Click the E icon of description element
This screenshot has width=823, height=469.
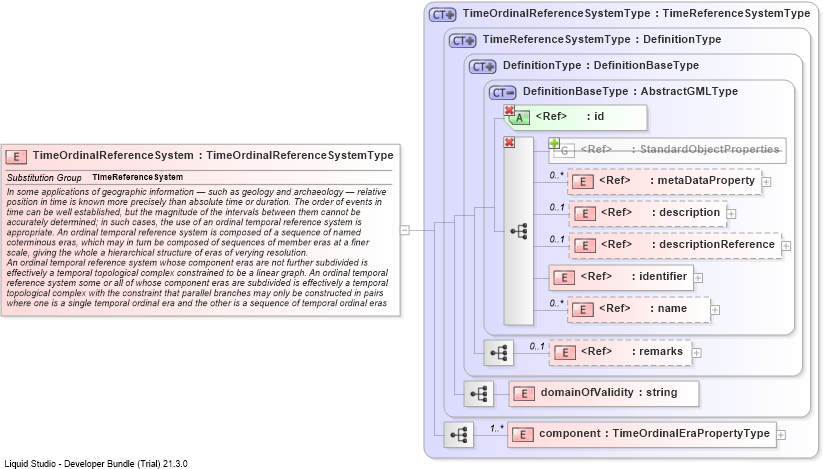click(x=585, y=214)
